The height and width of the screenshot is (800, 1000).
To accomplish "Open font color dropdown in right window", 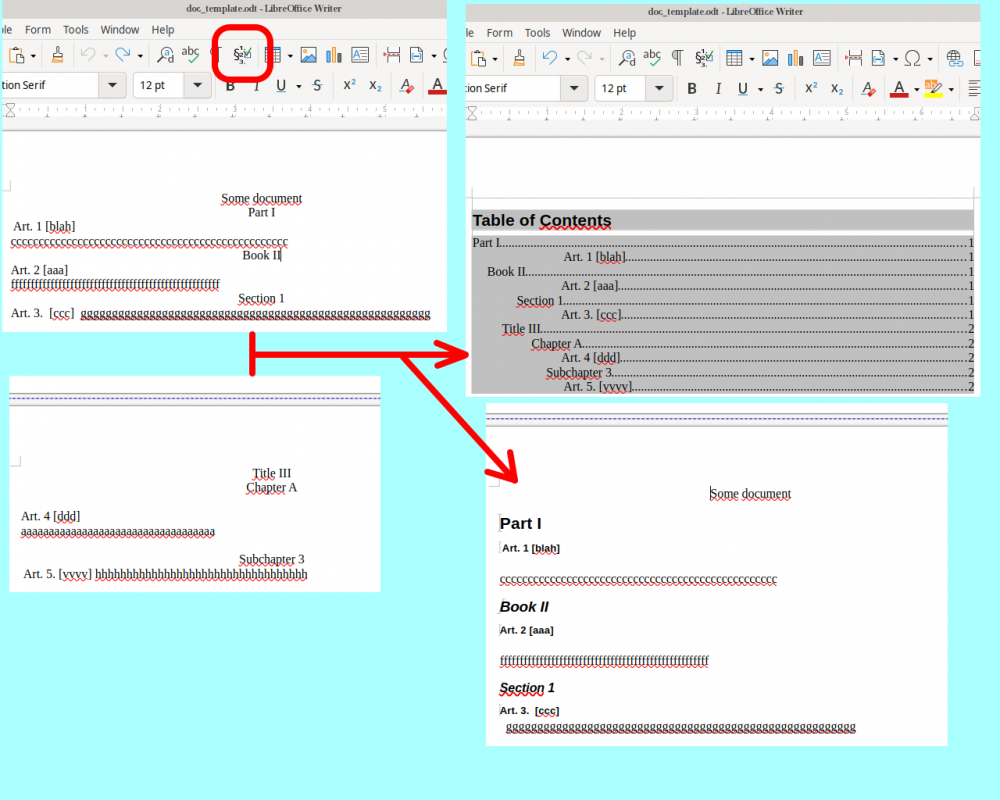I will click(916, 89).
